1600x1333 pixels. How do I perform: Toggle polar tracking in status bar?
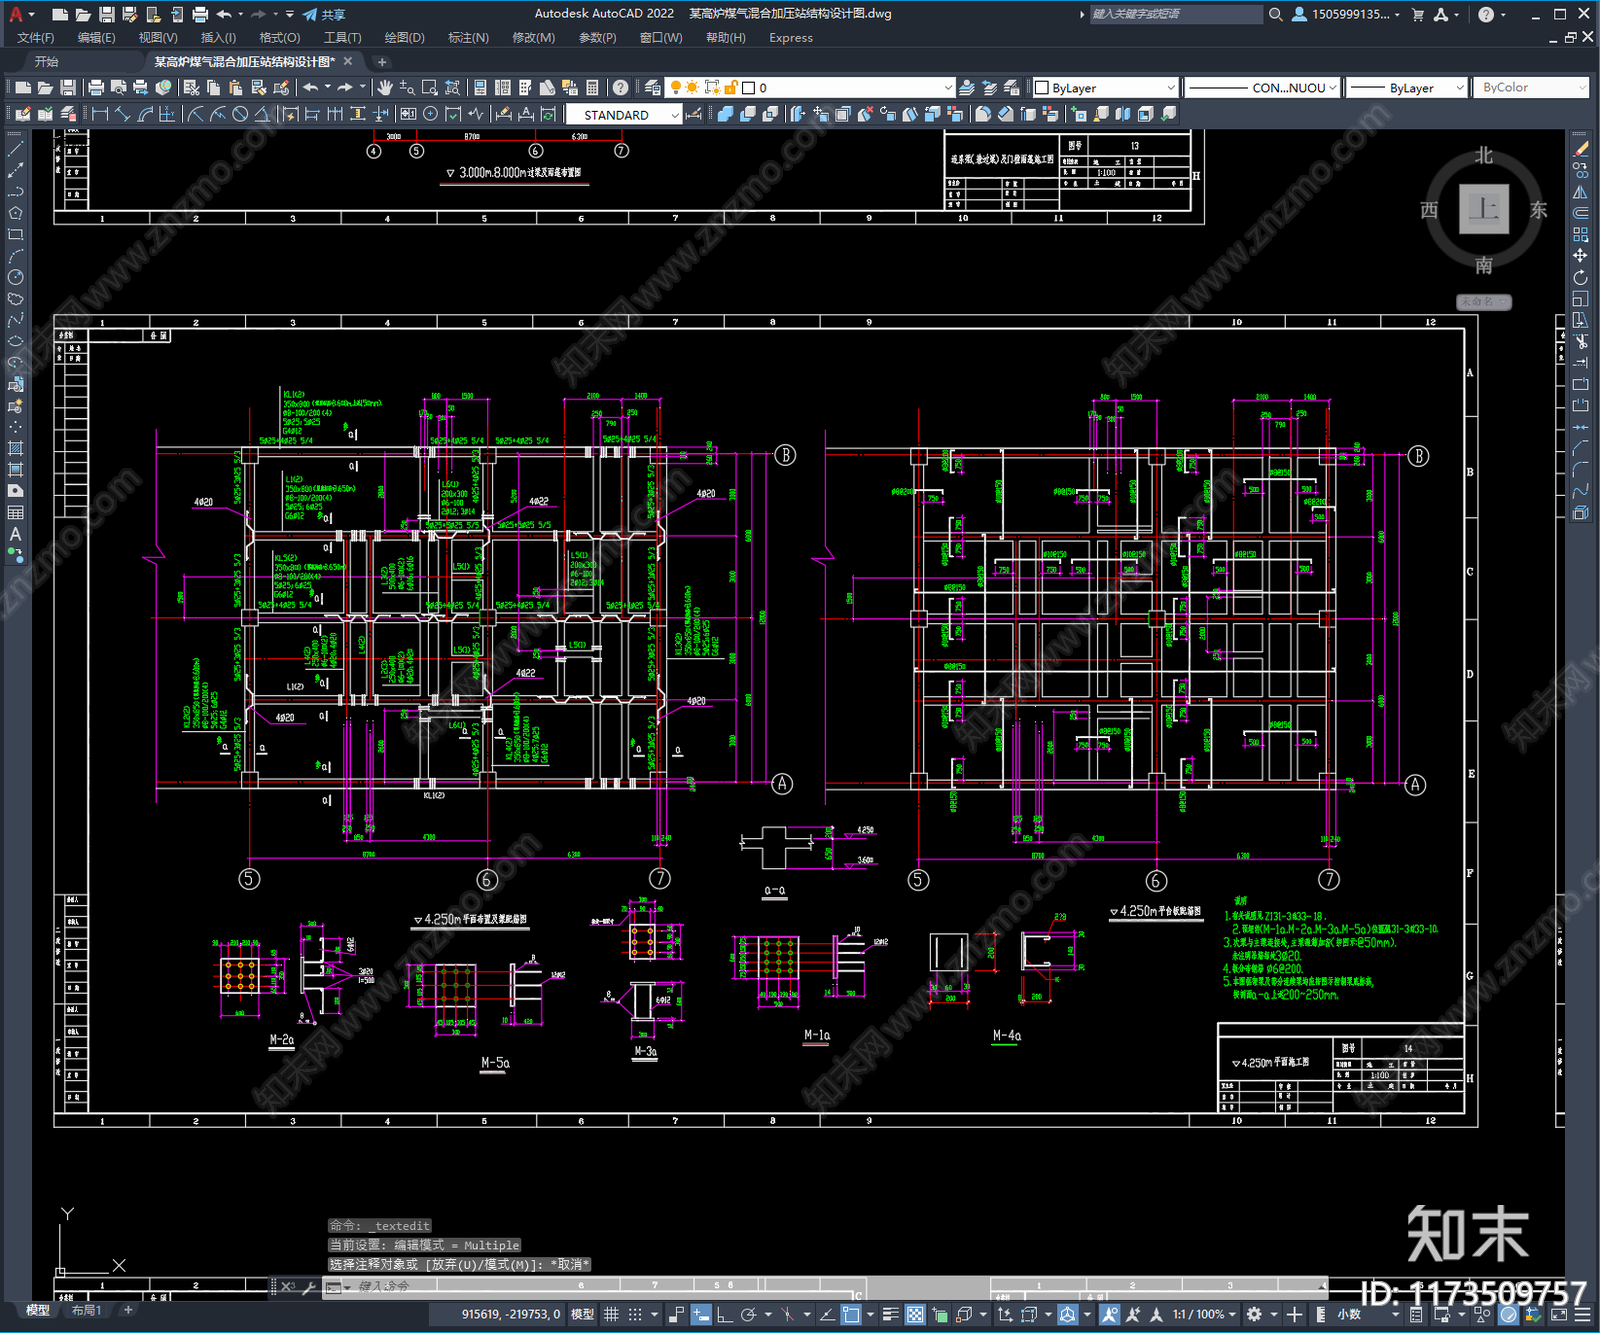click(x=748, y=1314)
